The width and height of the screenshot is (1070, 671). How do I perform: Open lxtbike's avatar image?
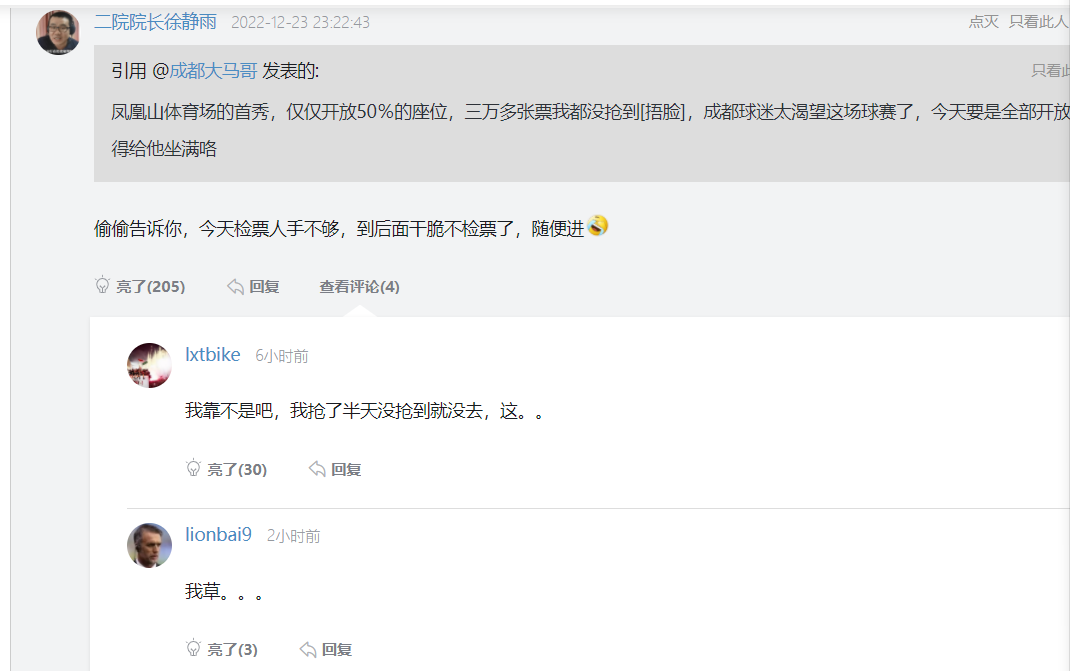coord(149,365)
